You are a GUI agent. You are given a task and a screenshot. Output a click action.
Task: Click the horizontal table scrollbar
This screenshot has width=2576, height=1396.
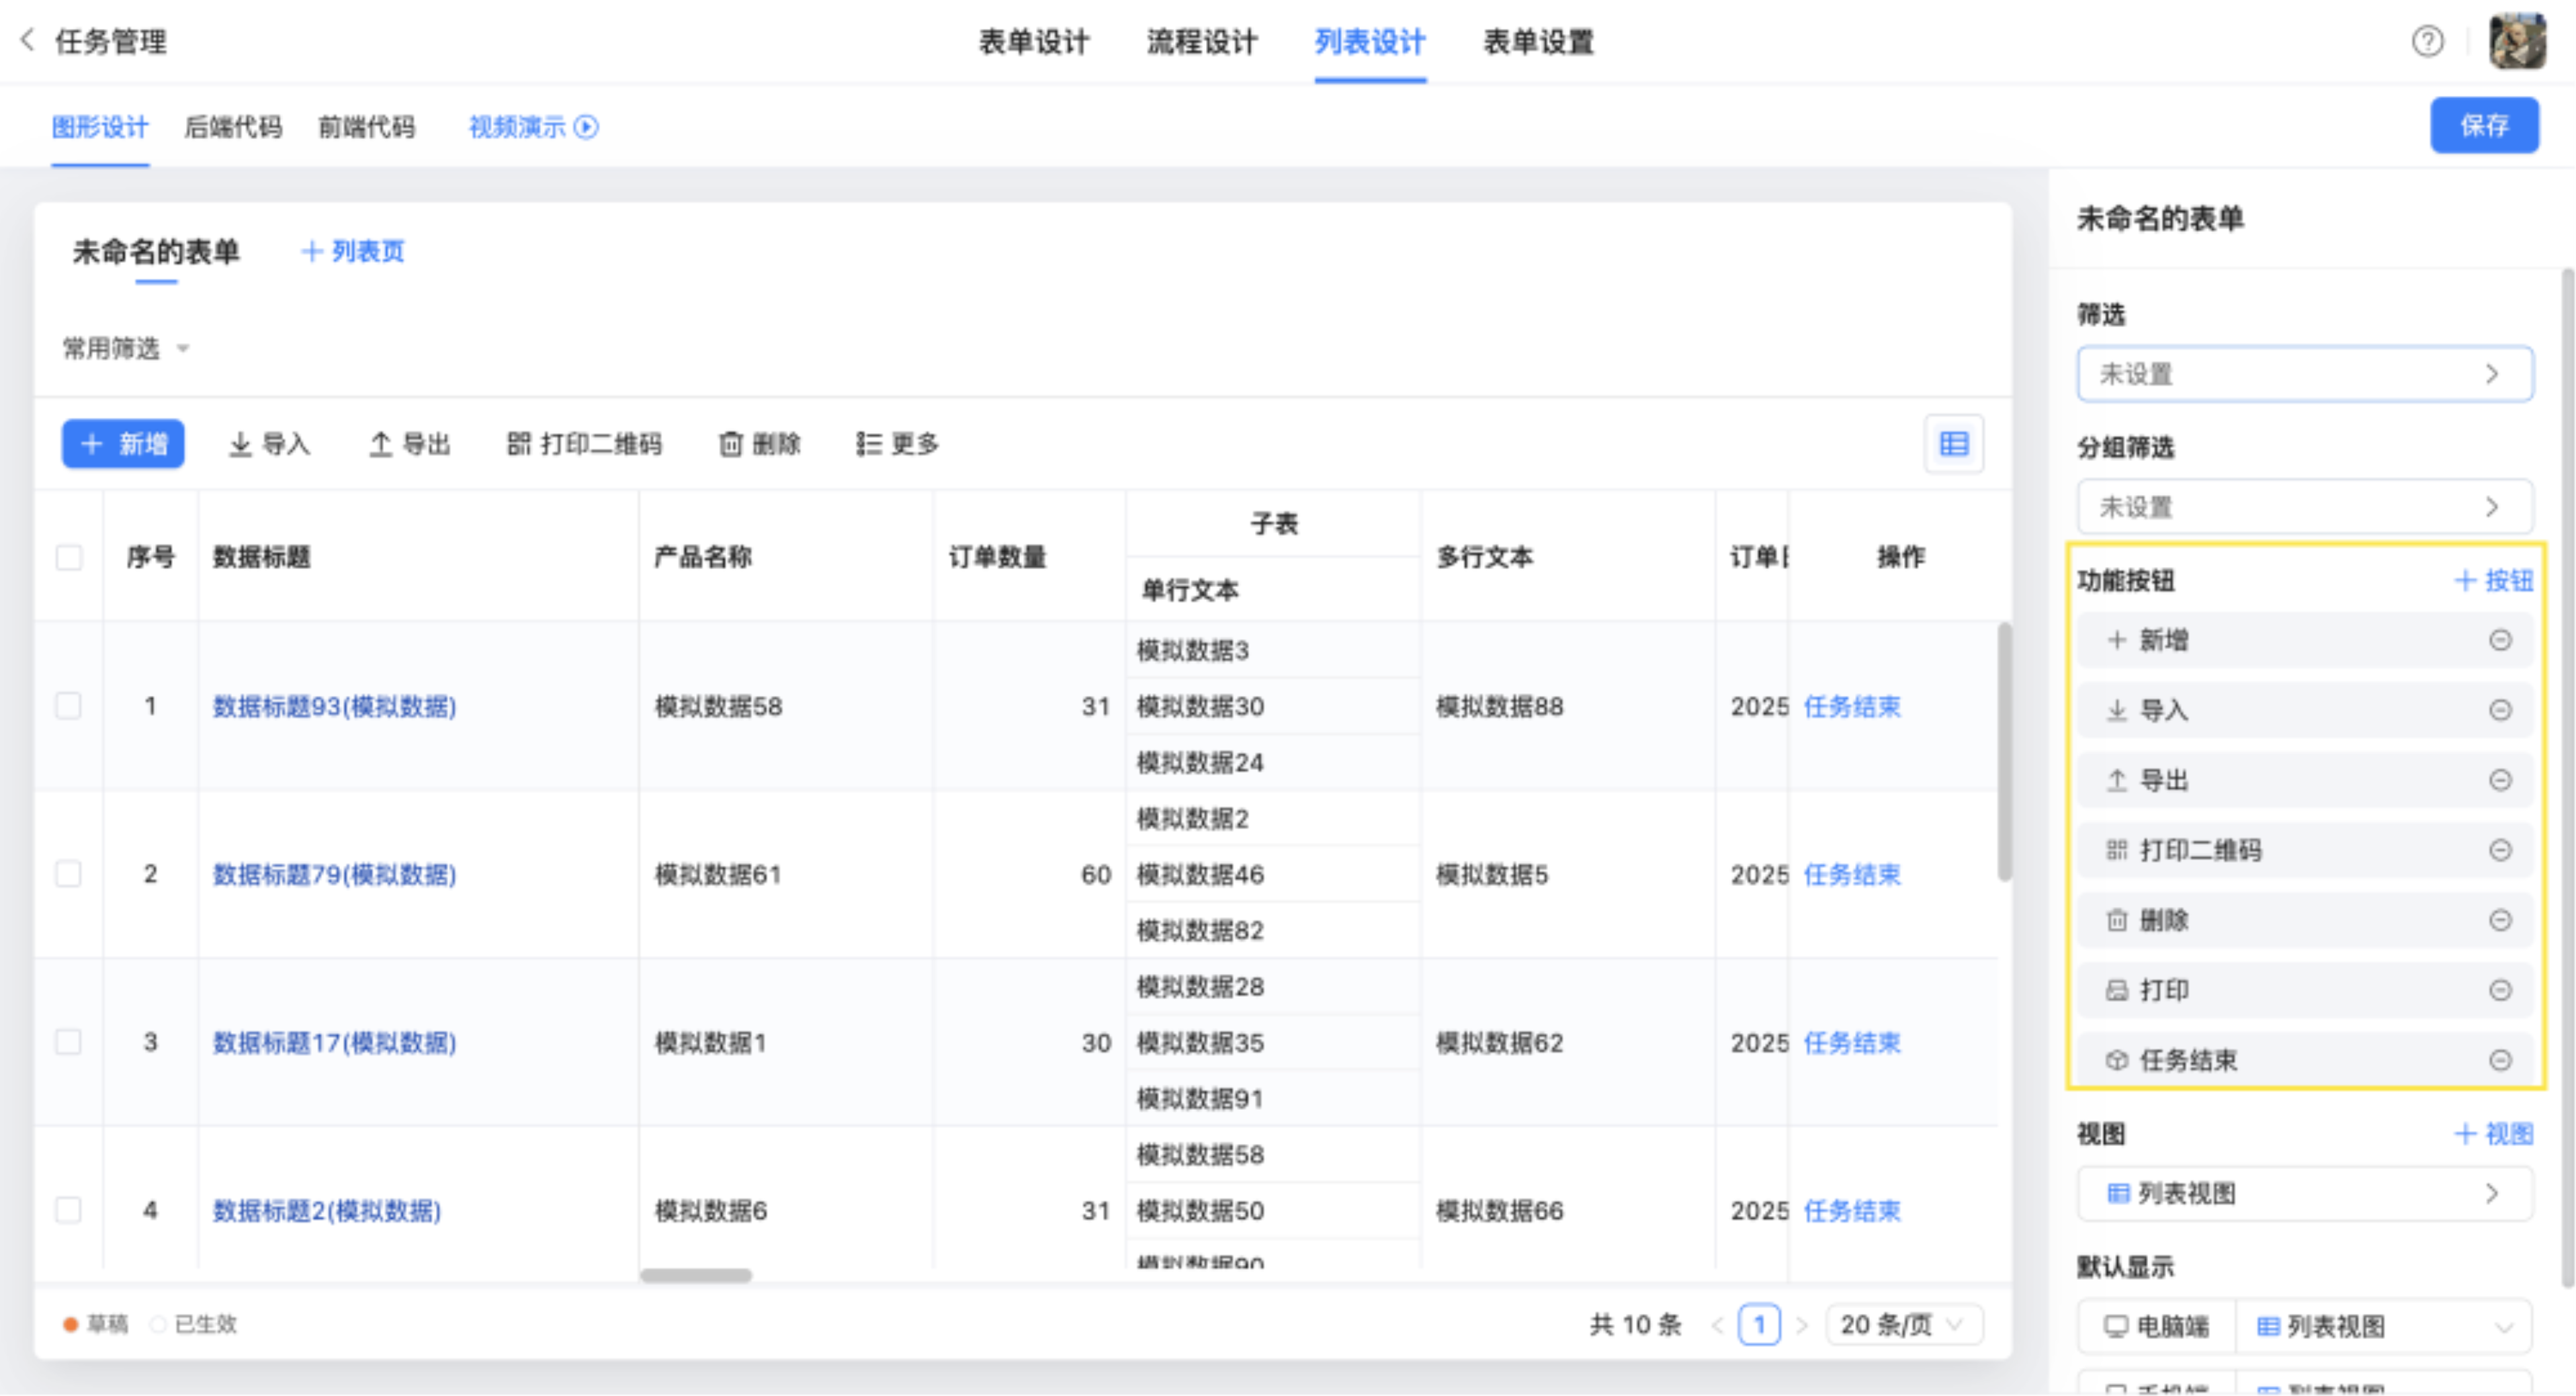[696, 1276]
